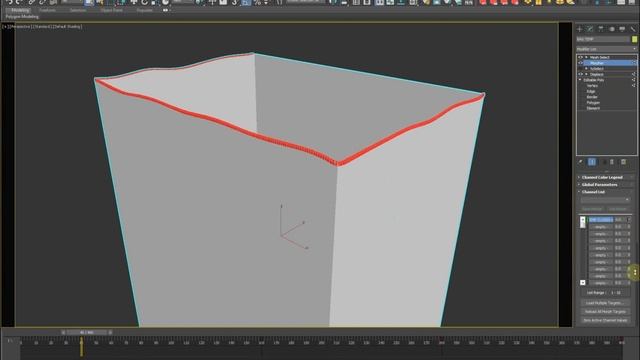Click Remove Modifier trash icon
640x360 pixels.
point(612,162)
